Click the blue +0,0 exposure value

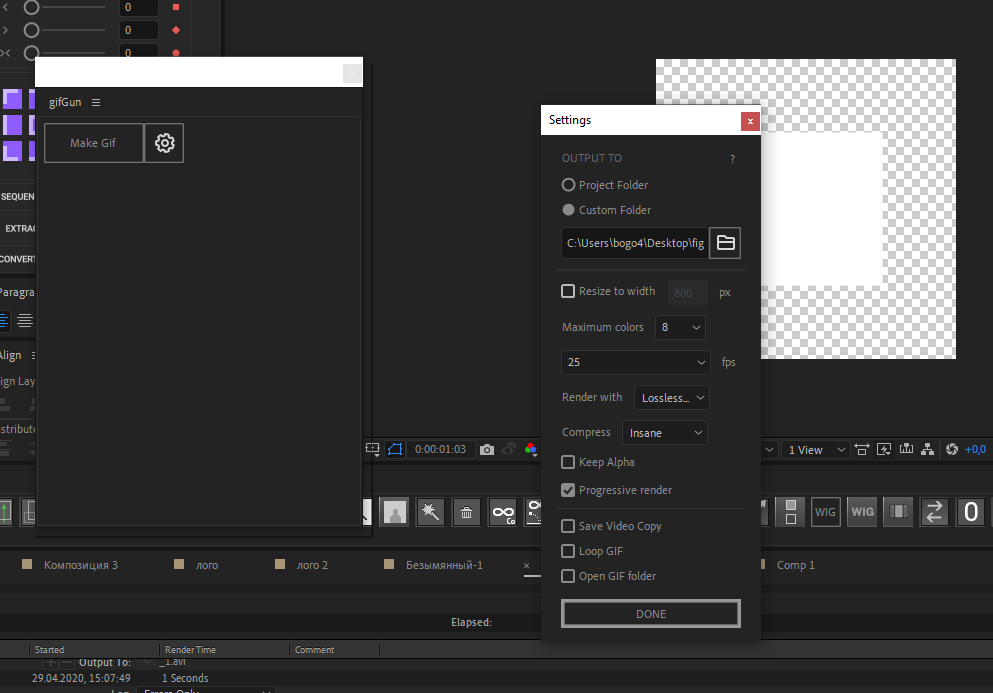[x=975, y=450]
